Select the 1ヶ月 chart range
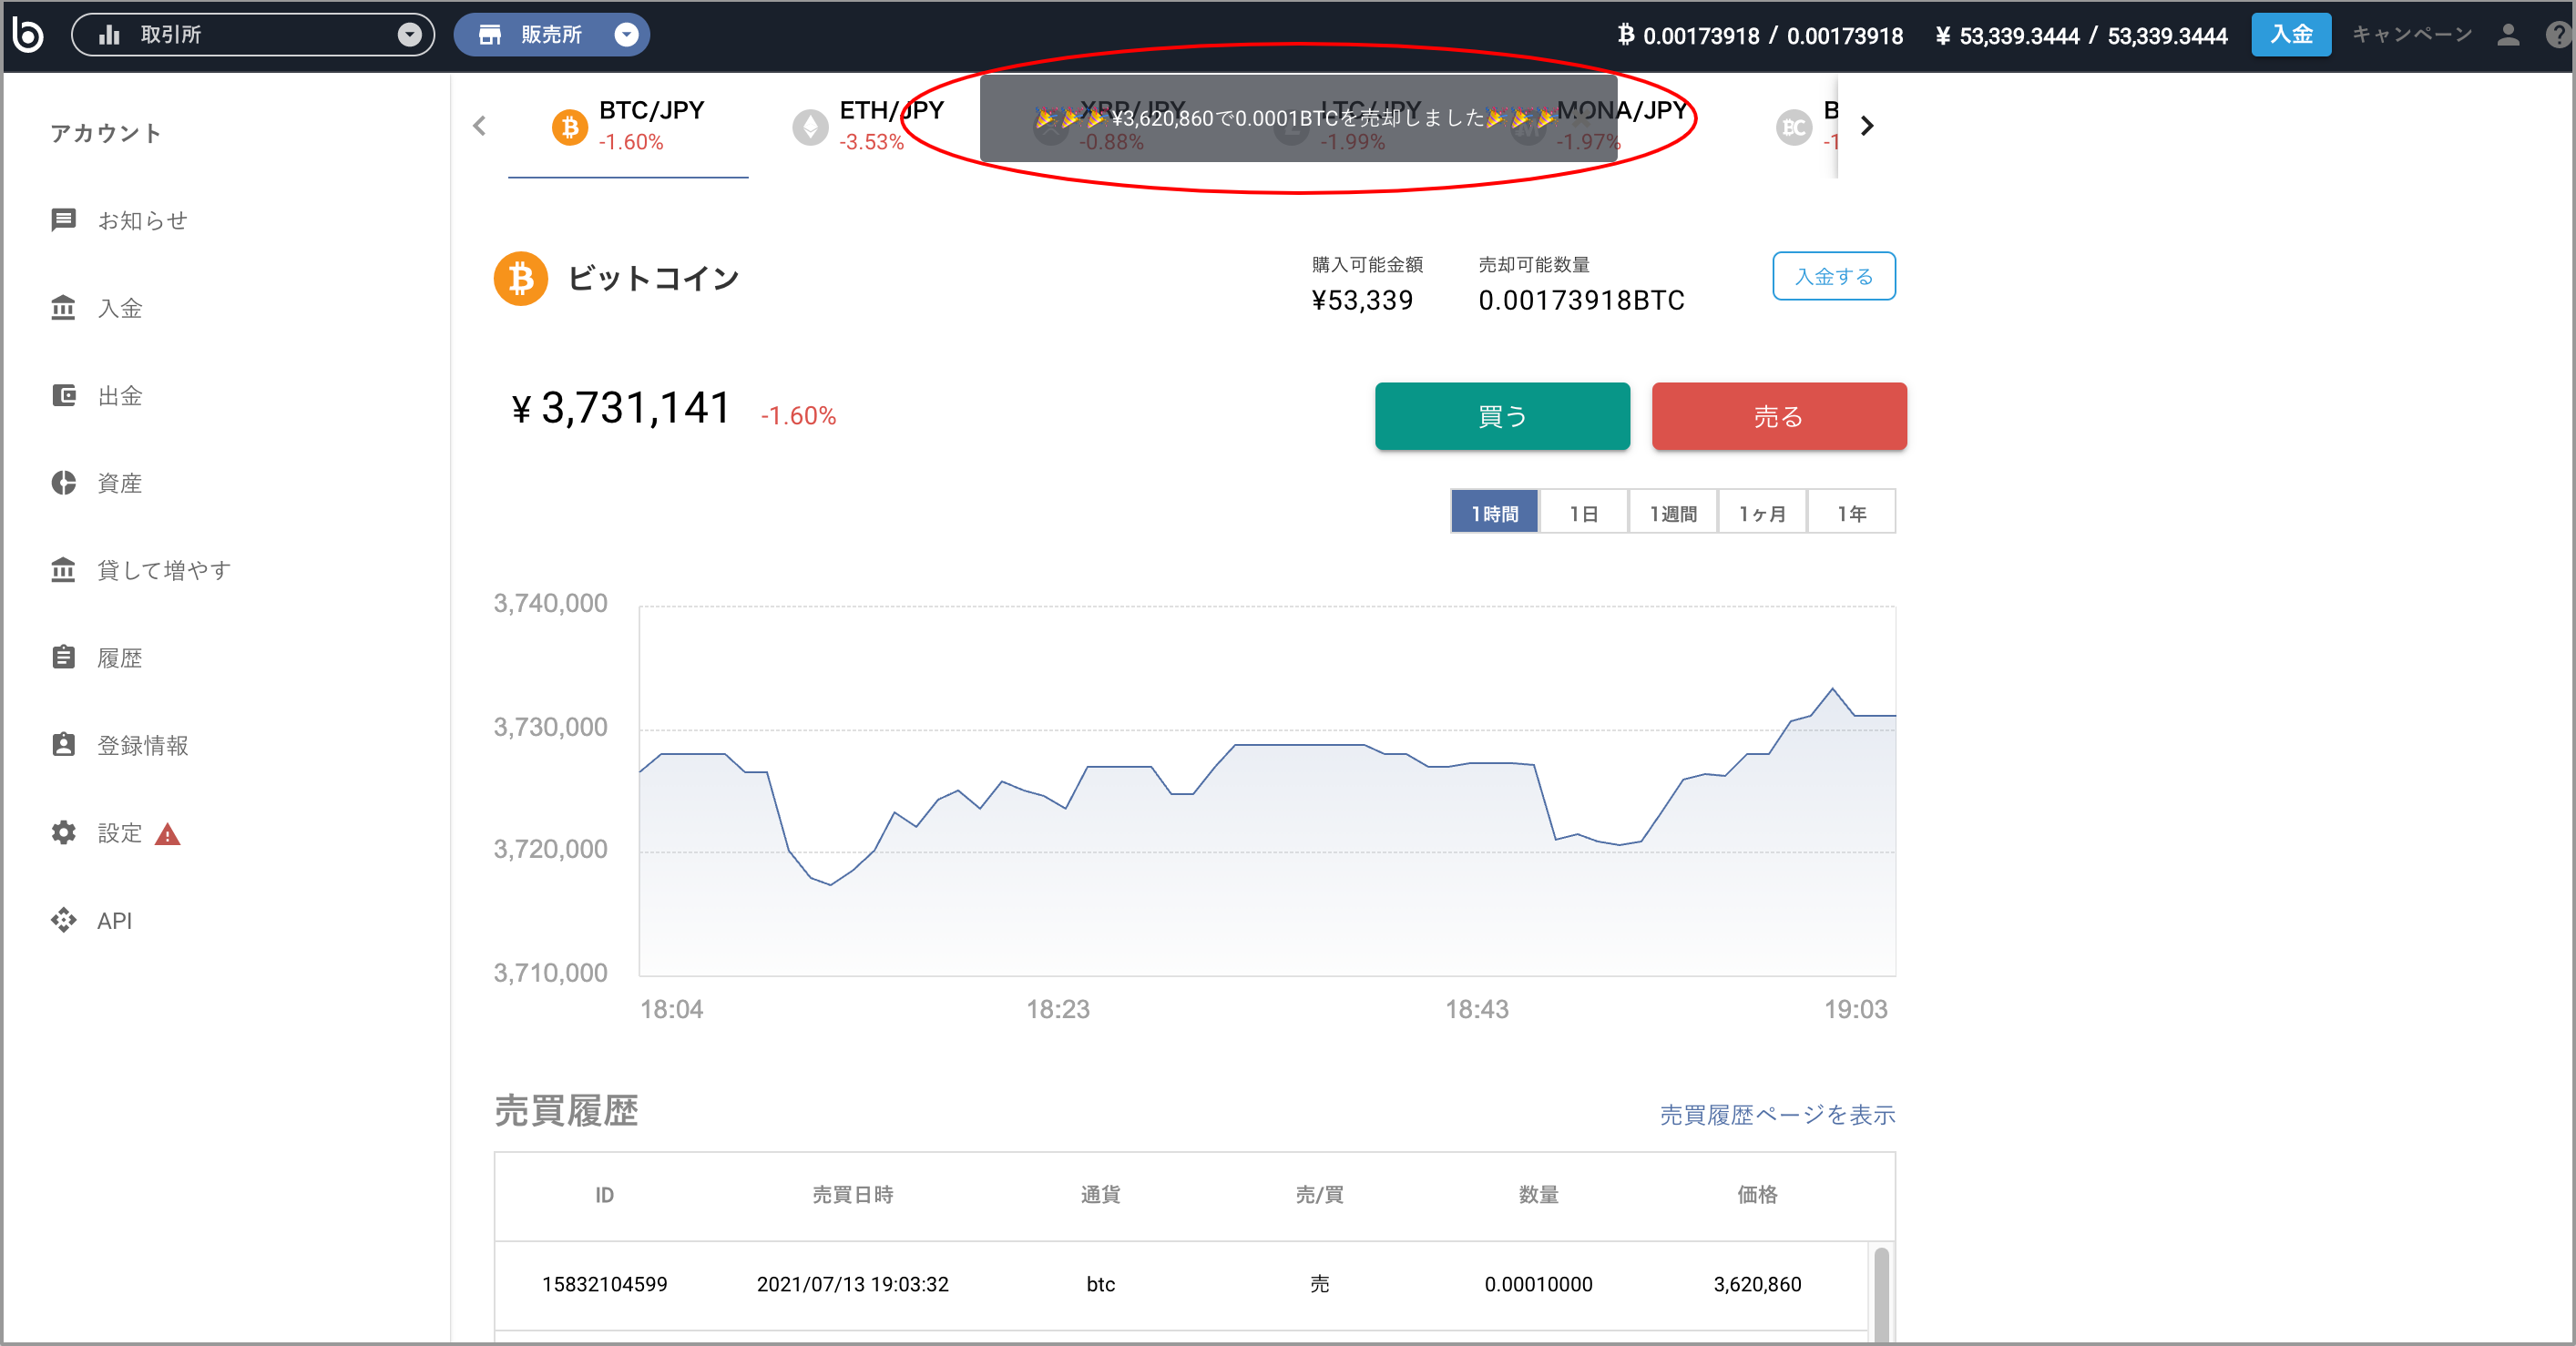Viewport: 2576px width, 1346px height. tap(1761, 512)
